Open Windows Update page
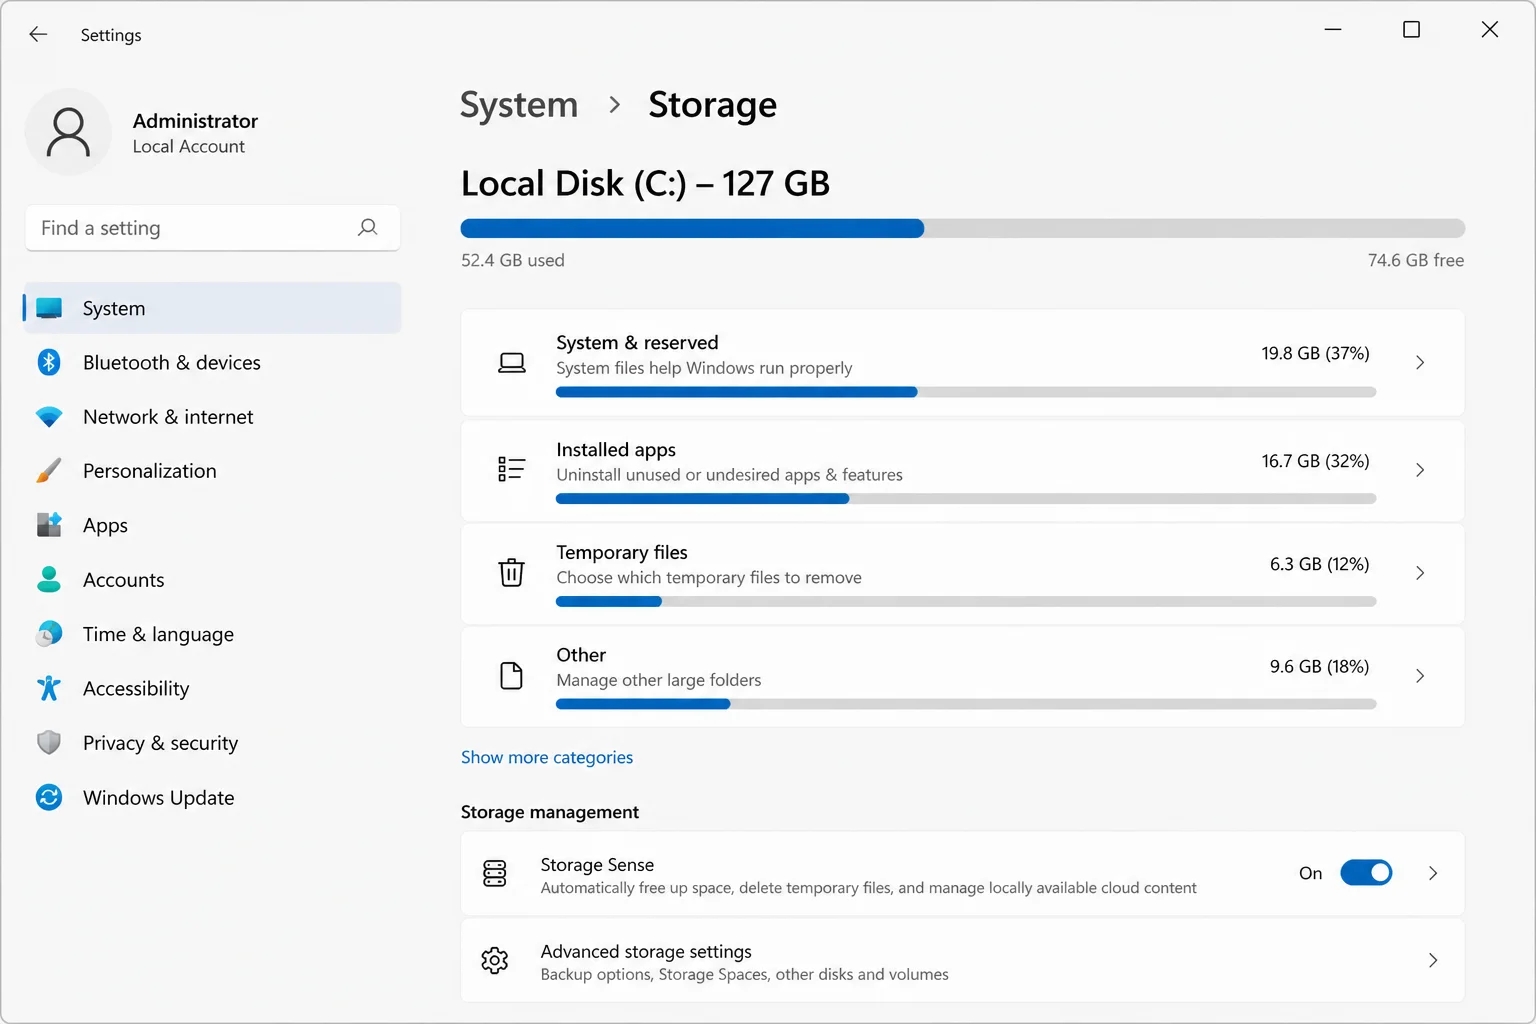Screen dimensions: 1536x1024 coord(213,797)
